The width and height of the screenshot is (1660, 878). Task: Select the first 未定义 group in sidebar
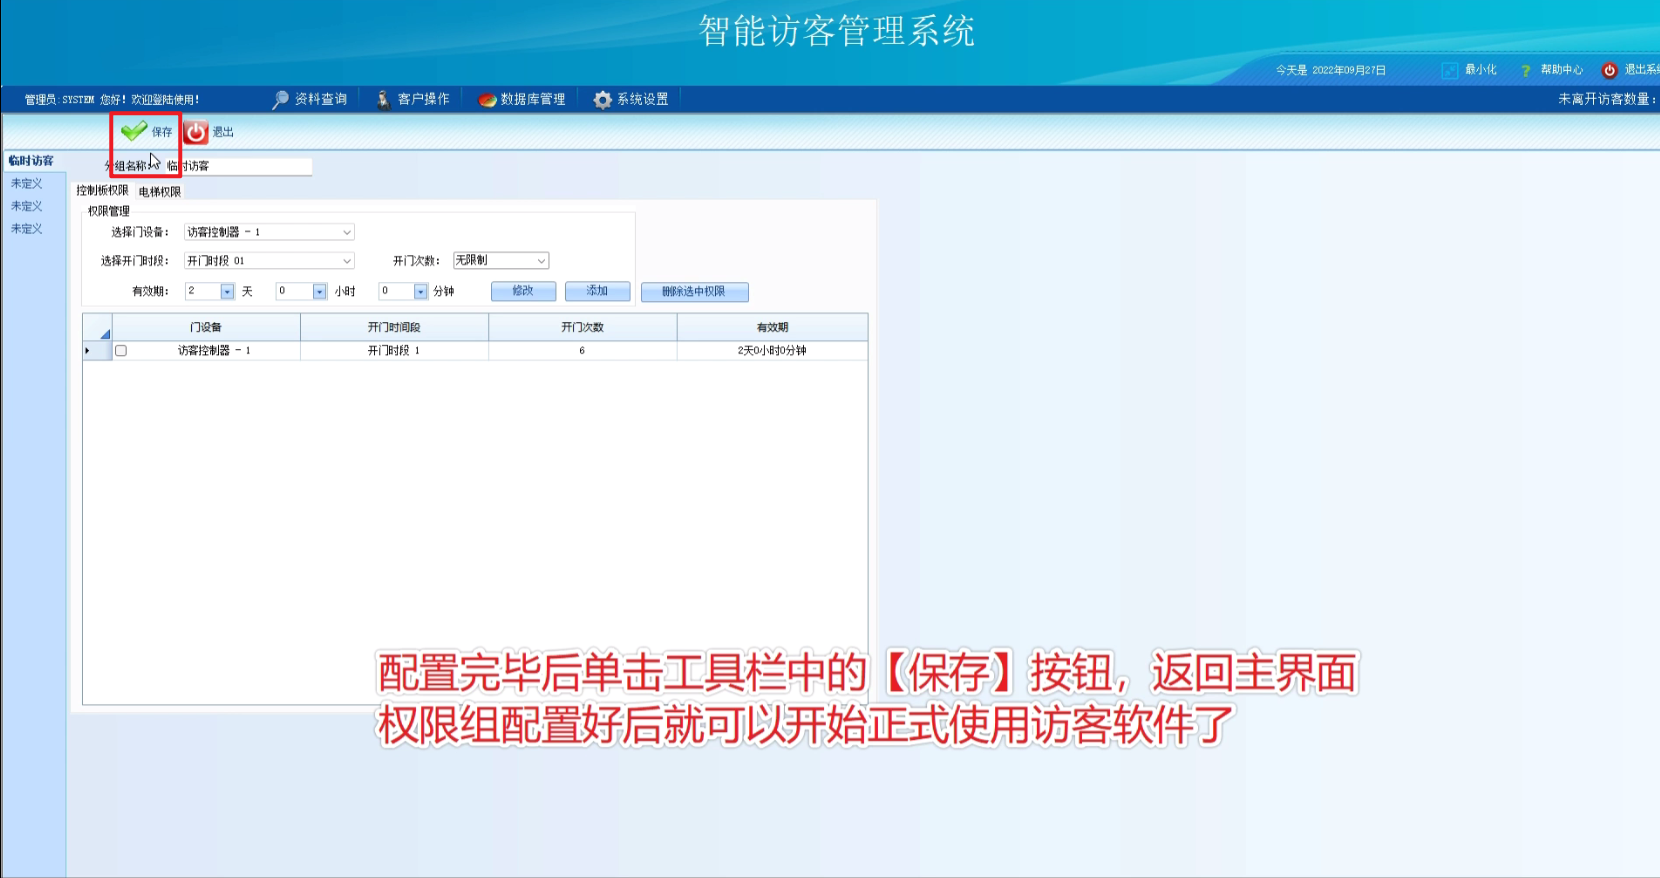point(27,184)
